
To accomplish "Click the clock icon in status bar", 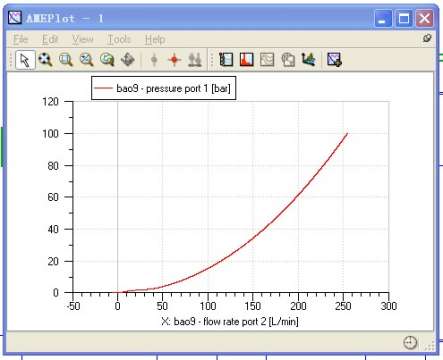I will pyautogui.click(x=410, y=343).
